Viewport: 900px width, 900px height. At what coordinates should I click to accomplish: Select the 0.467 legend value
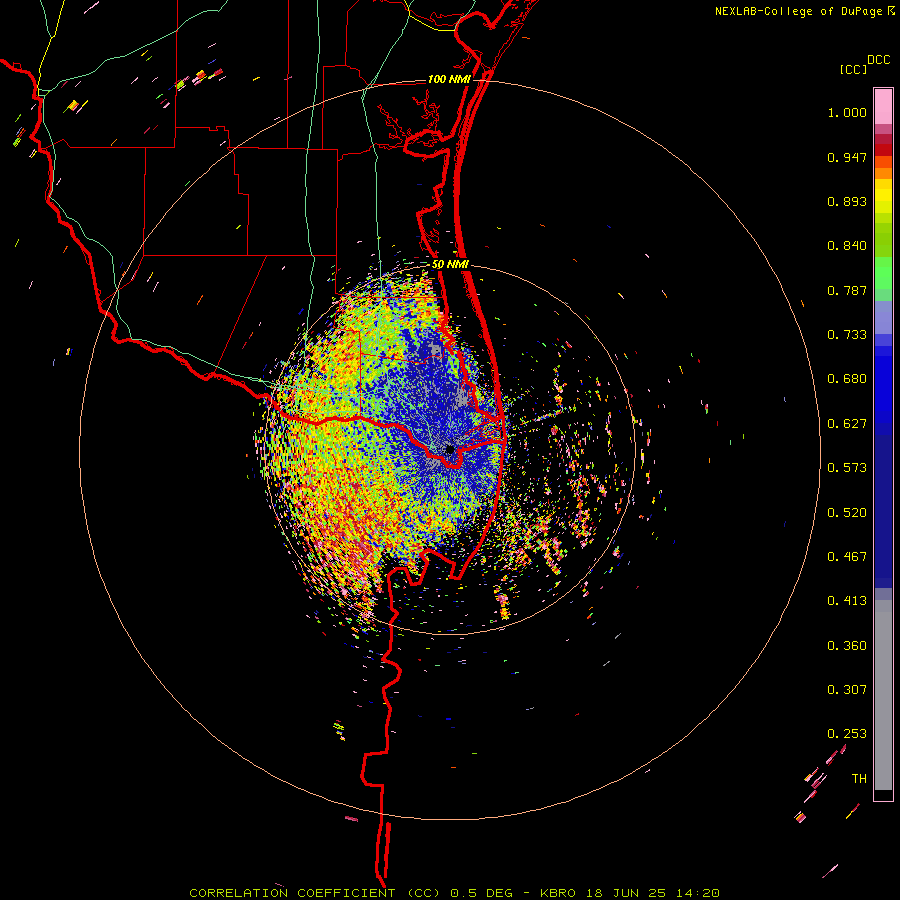click(847, 557)
